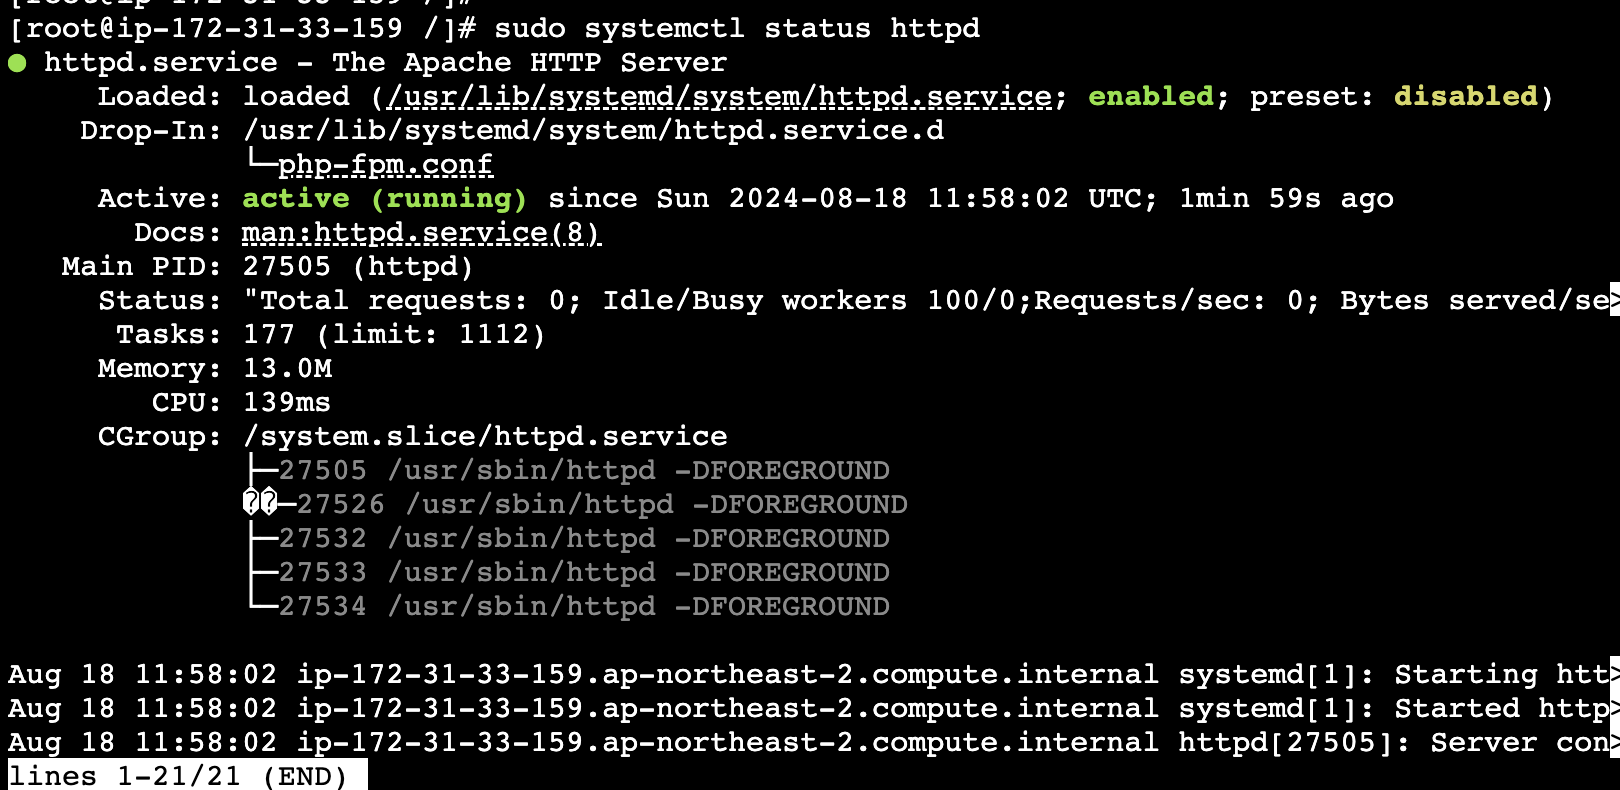Open the php-fpm.conf drop-in link
This screenshot has width=1620, height=790.
tap(385, 165)
